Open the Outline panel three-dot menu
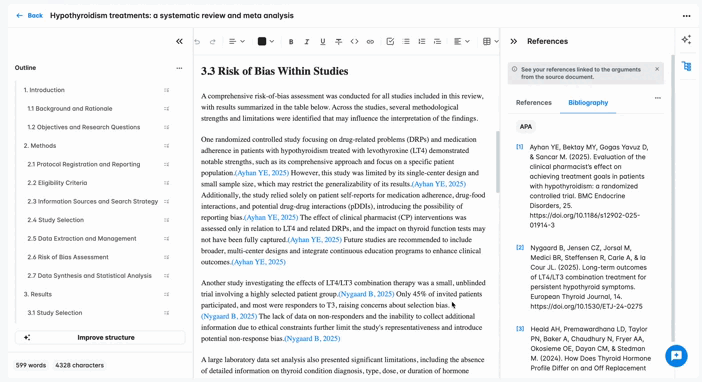The image size is (702, 382). tap(179, 68)
